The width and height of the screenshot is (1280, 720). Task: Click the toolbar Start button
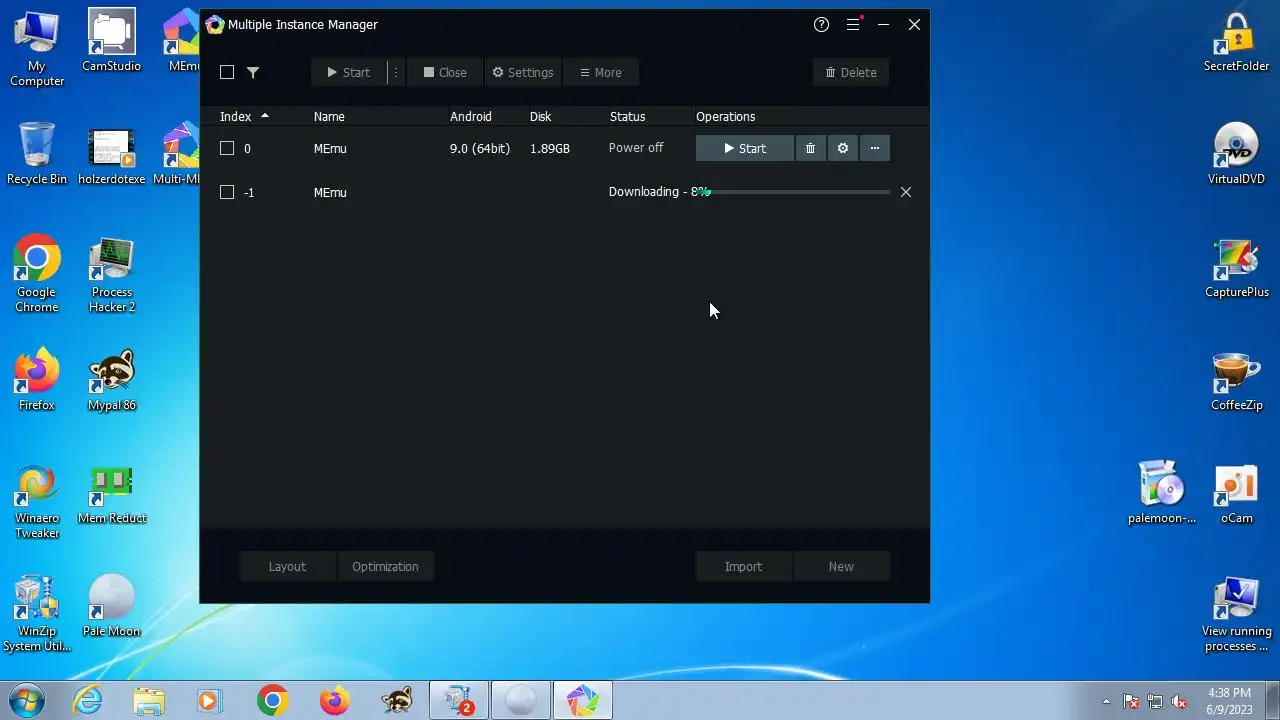[x=349, y=72]
